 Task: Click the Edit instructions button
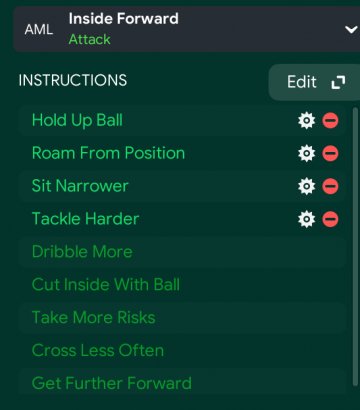[314, 82]
